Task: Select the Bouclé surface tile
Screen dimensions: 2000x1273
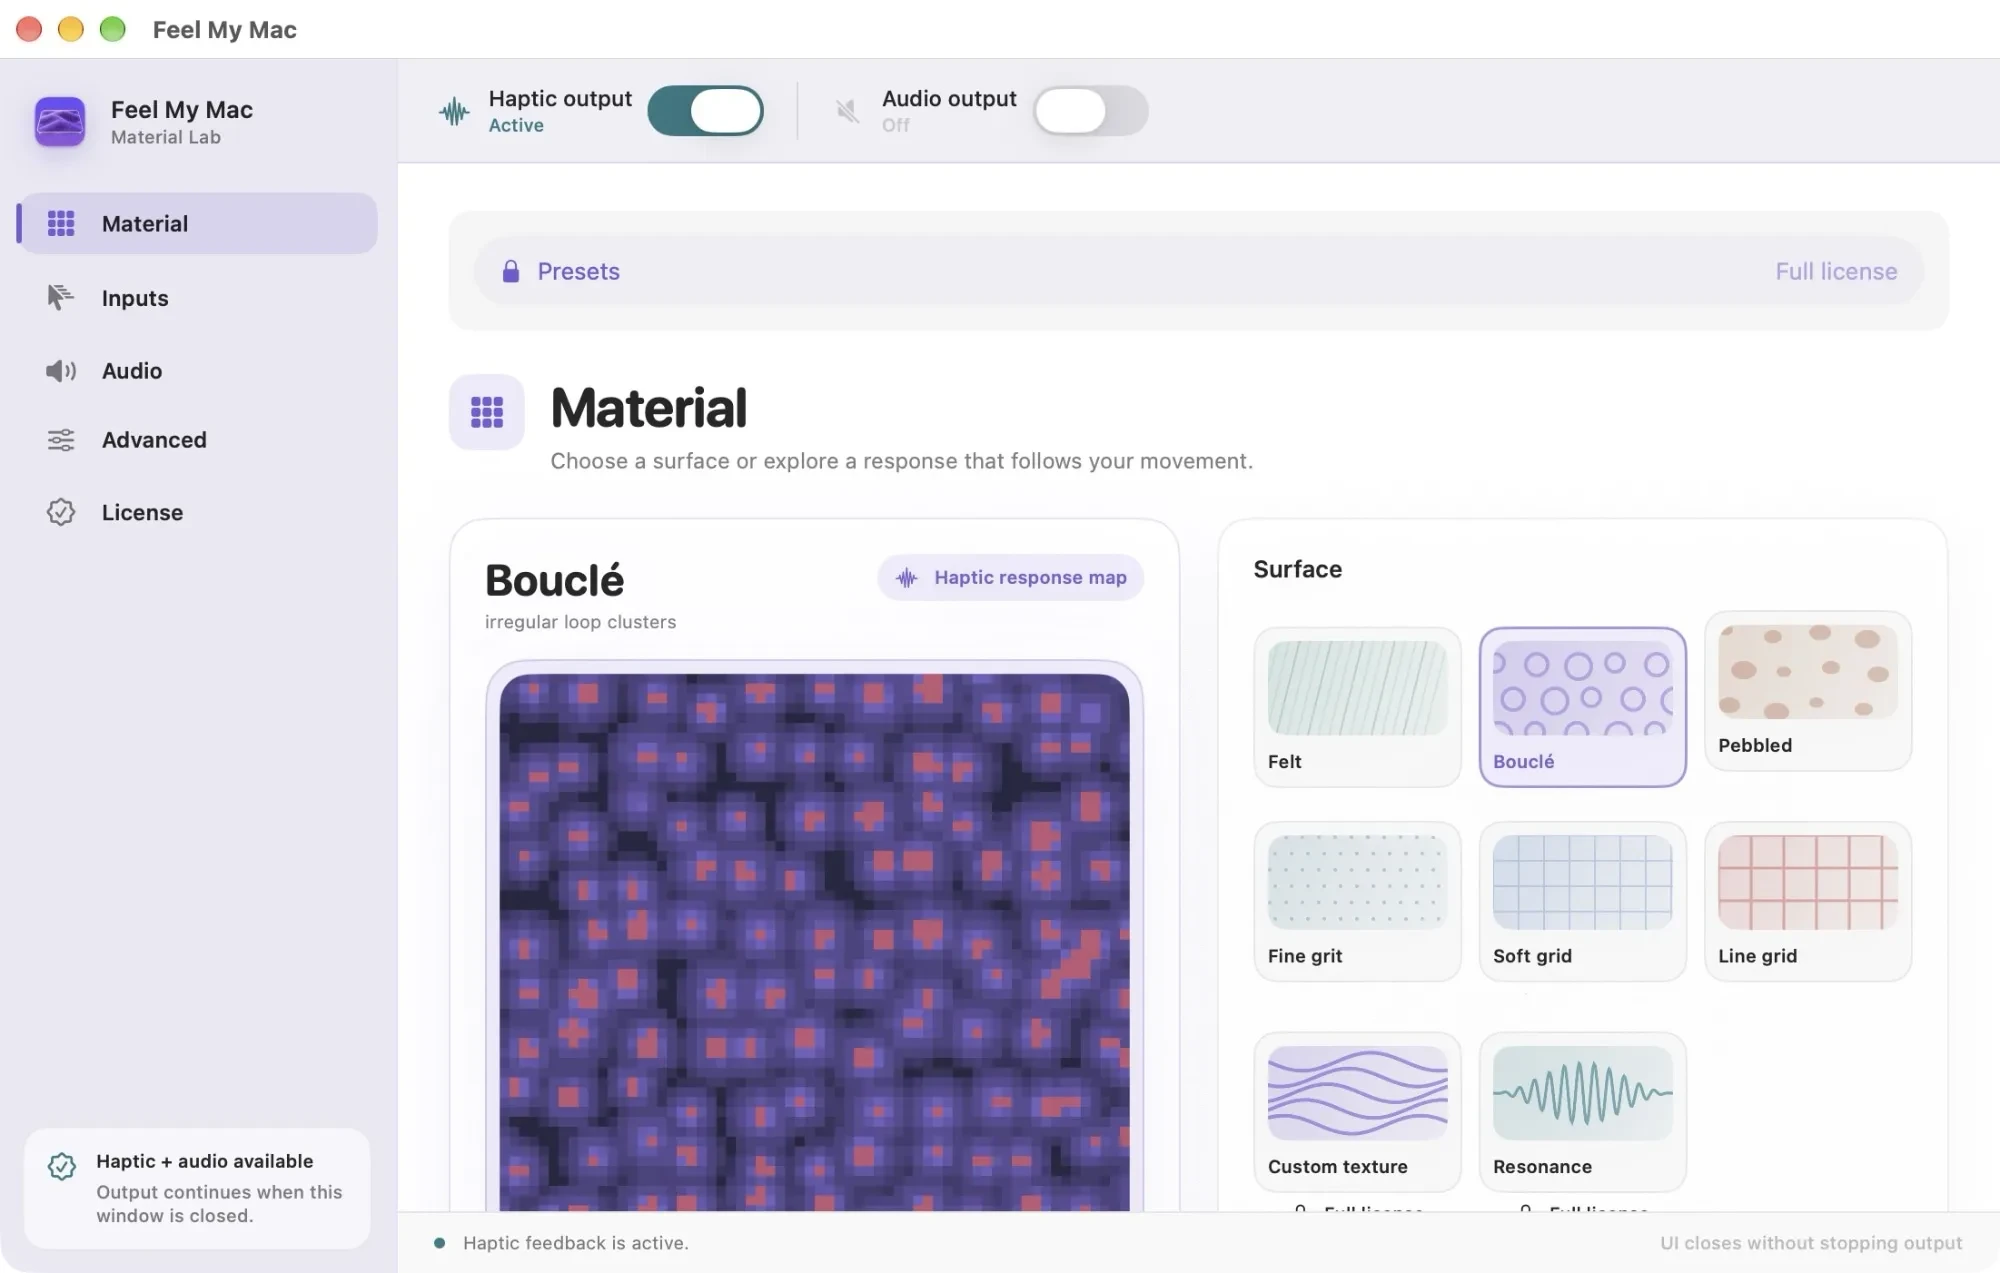Action: pyautogui.click(x=1582, y=707)
